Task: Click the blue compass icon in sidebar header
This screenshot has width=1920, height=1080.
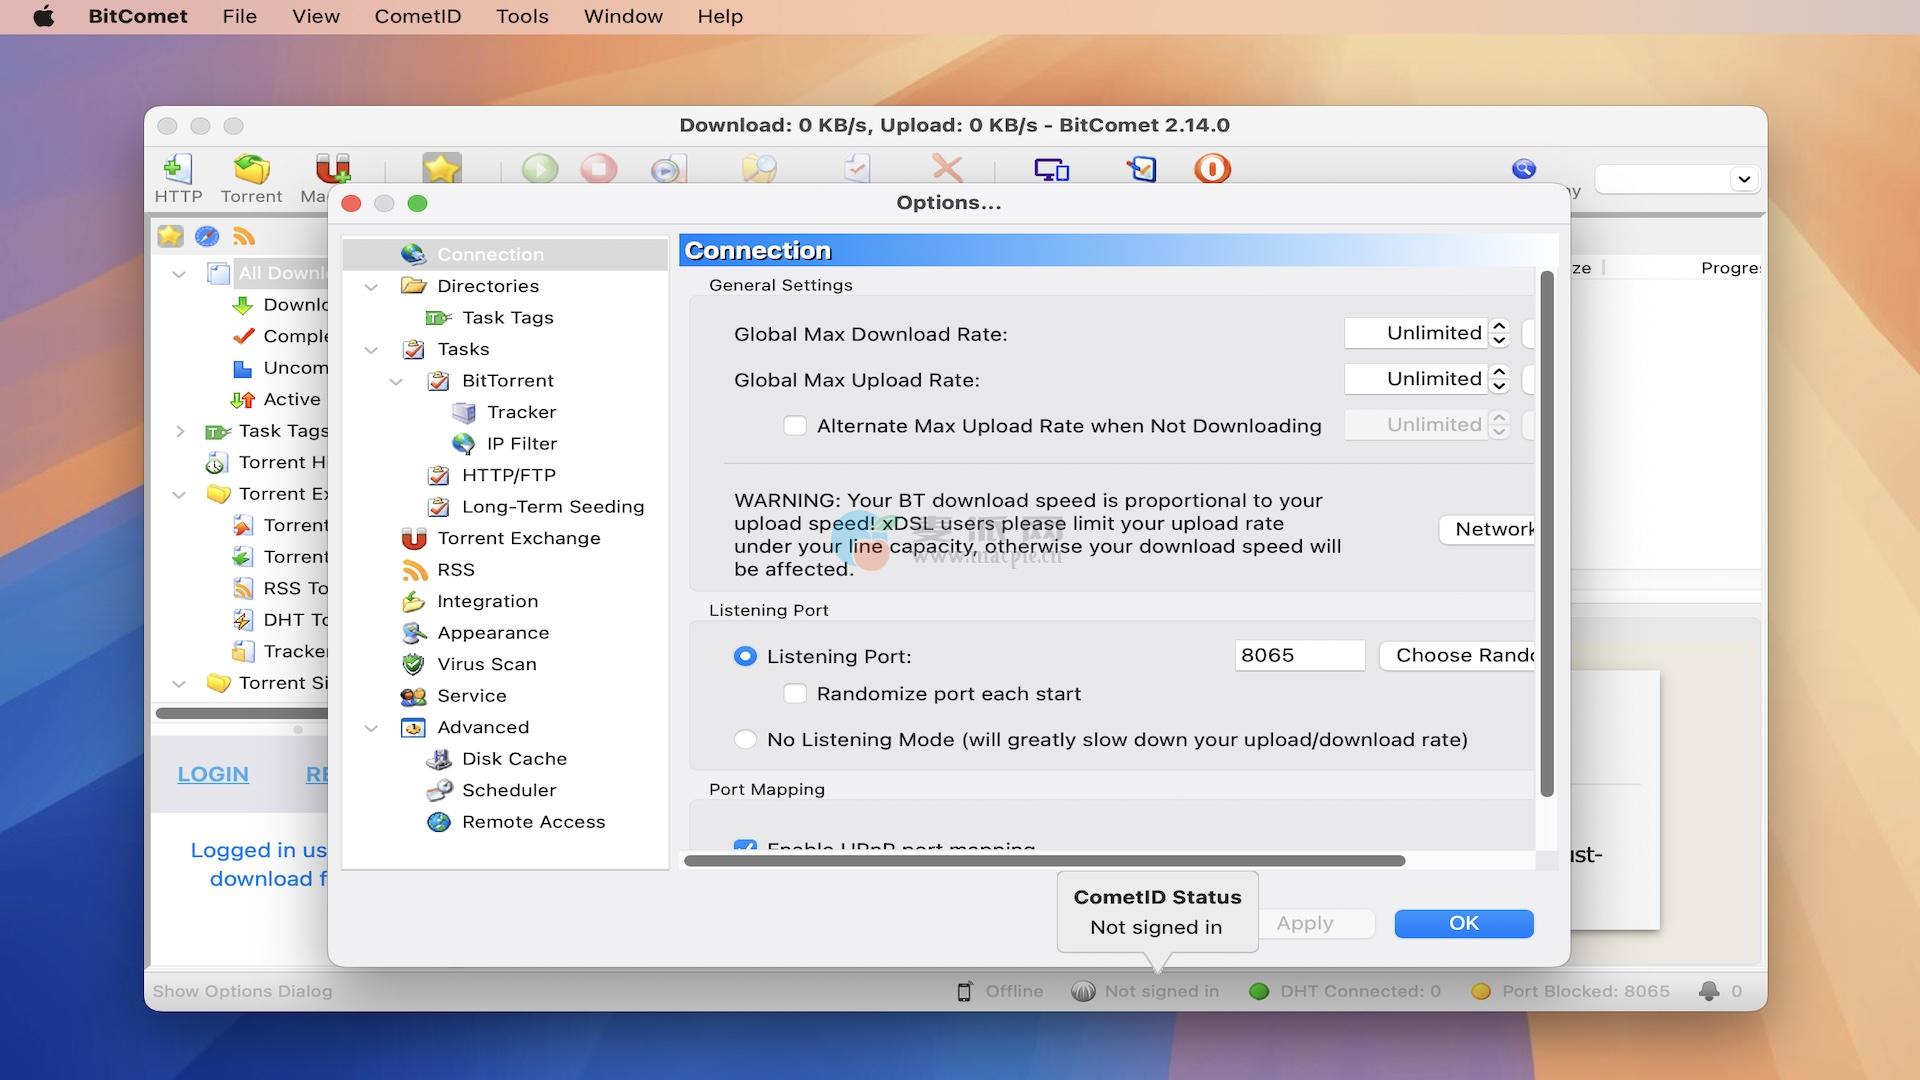Action: (207, 236)
